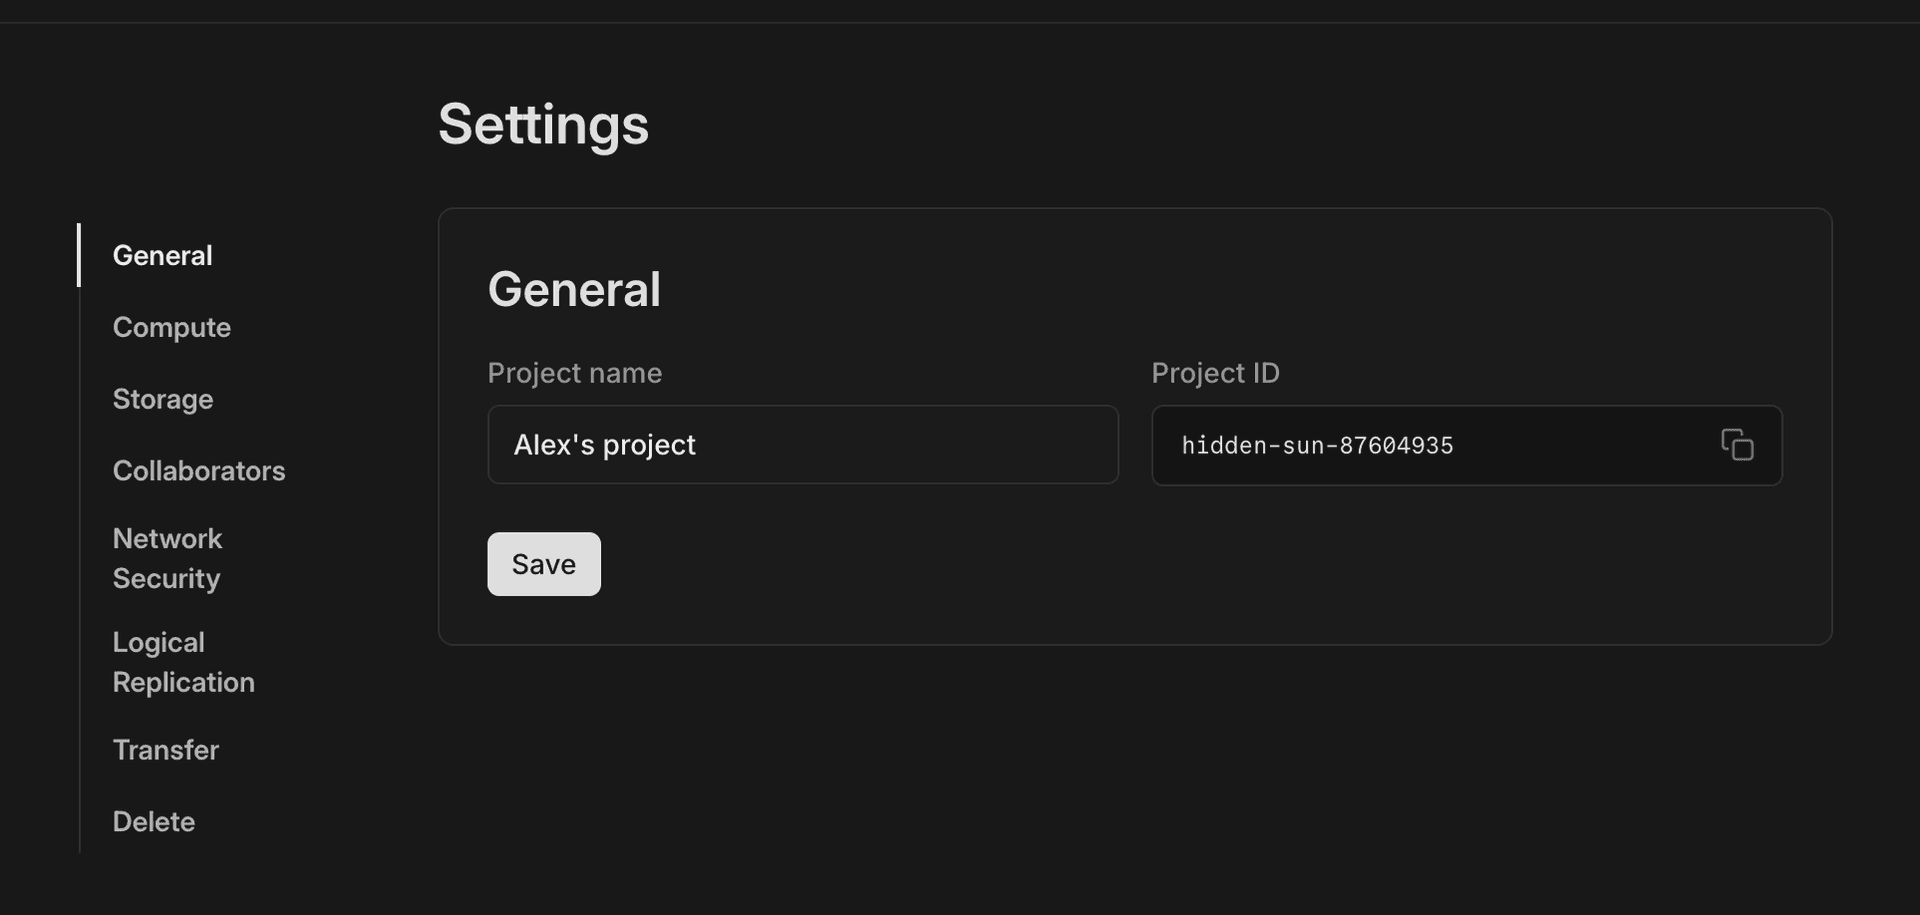Click the Project name label
Viewport: 1920px width, 915px height.
click(574, 373)
